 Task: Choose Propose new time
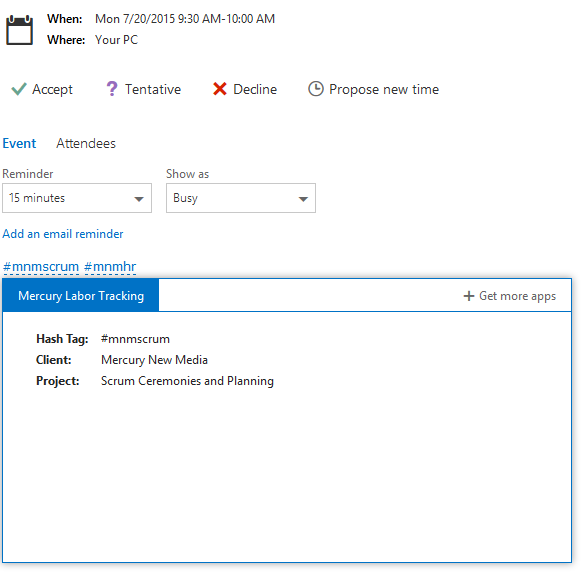[374, 89]
